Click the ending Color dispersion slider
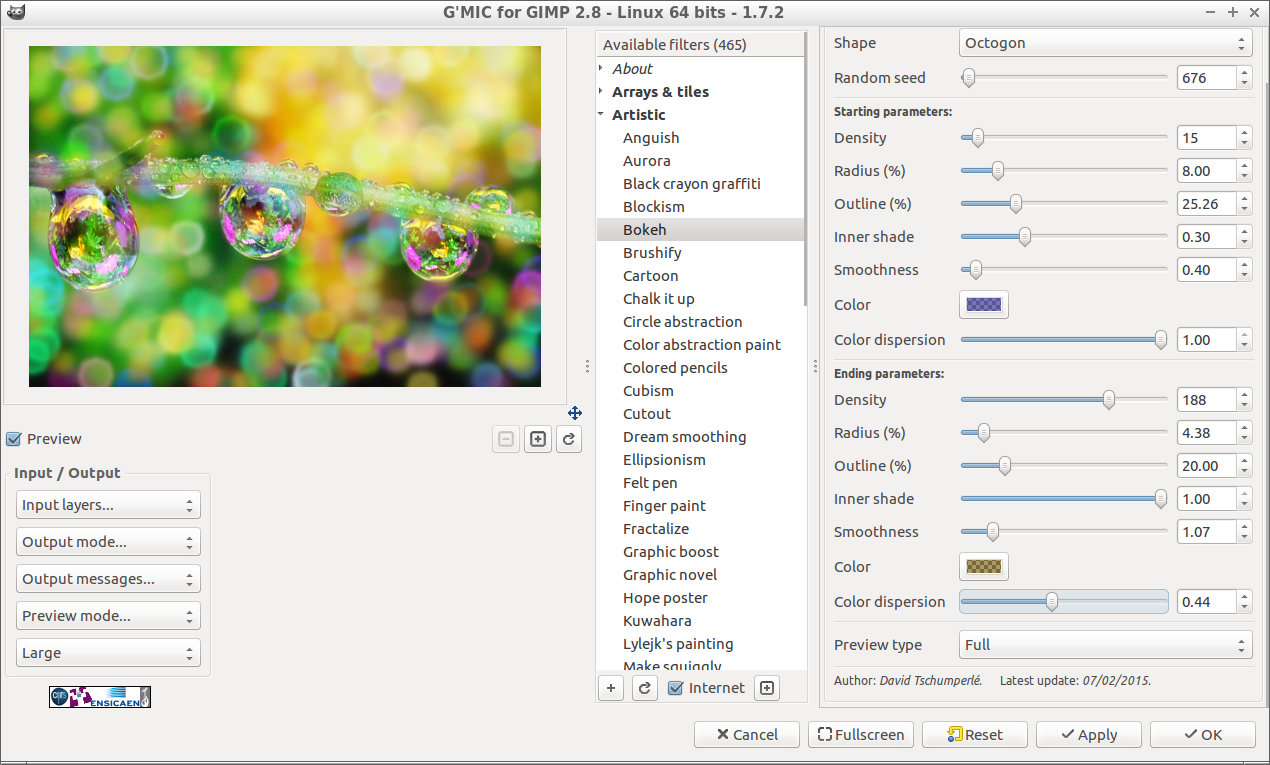Image resolution: width=1270 pixels, height=765 pixels. [x=1064, y=602]
